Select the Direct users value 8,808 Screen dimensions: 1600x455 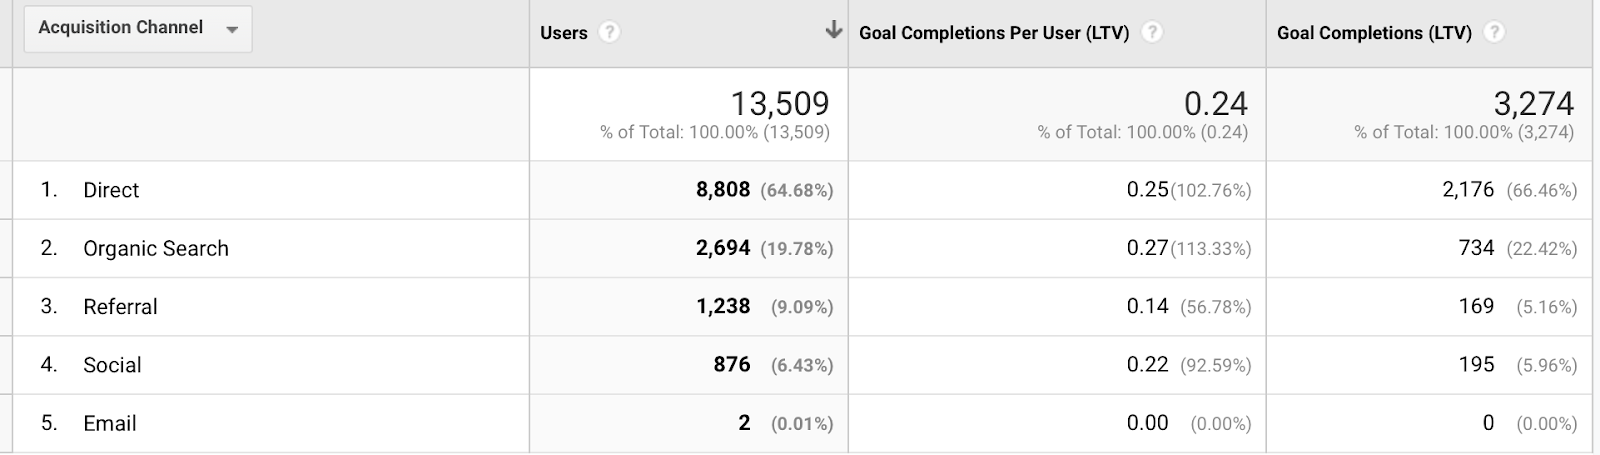(x=722, y=190)
